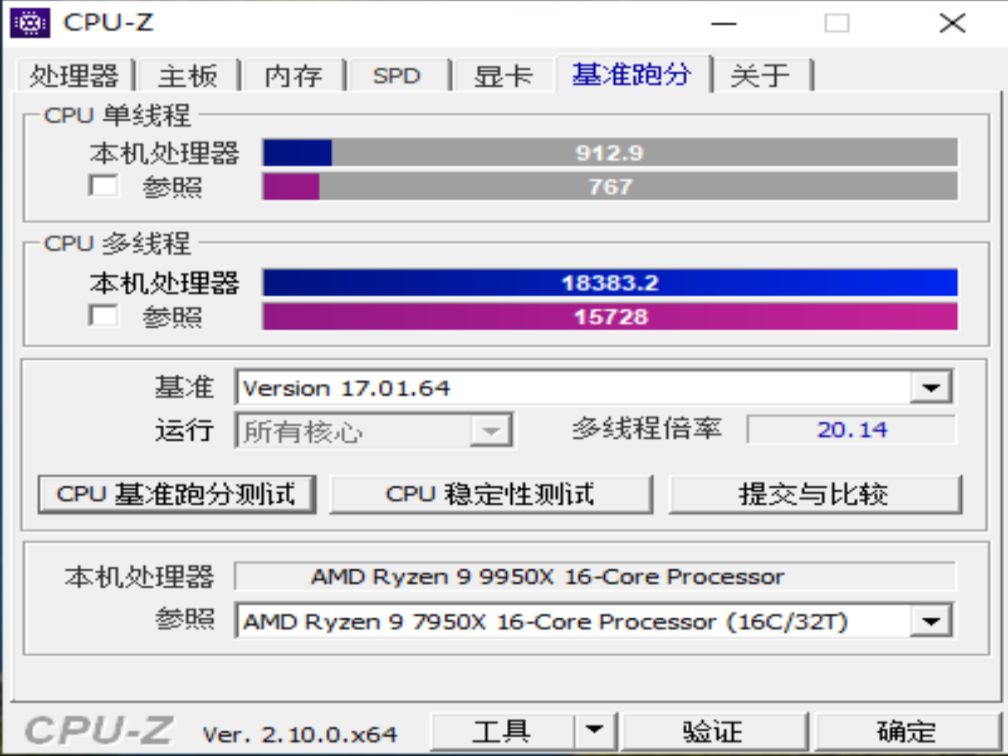
Task: Switch to the 内存 tab
Action: coord(293,74)
